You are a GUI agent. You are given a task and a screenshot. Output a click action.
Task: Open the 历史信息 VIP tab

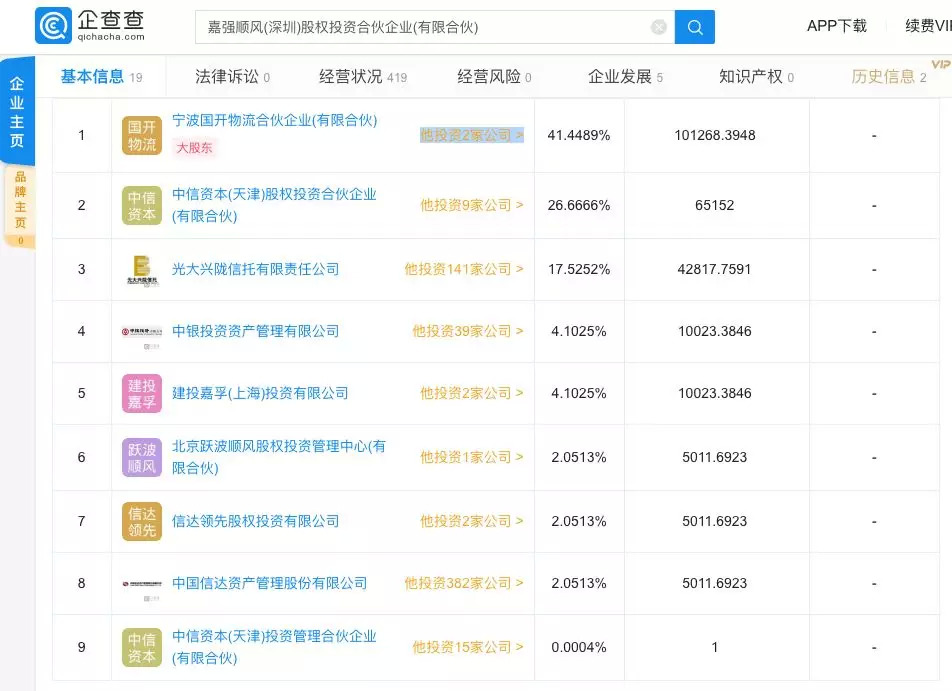coord(889,77)
